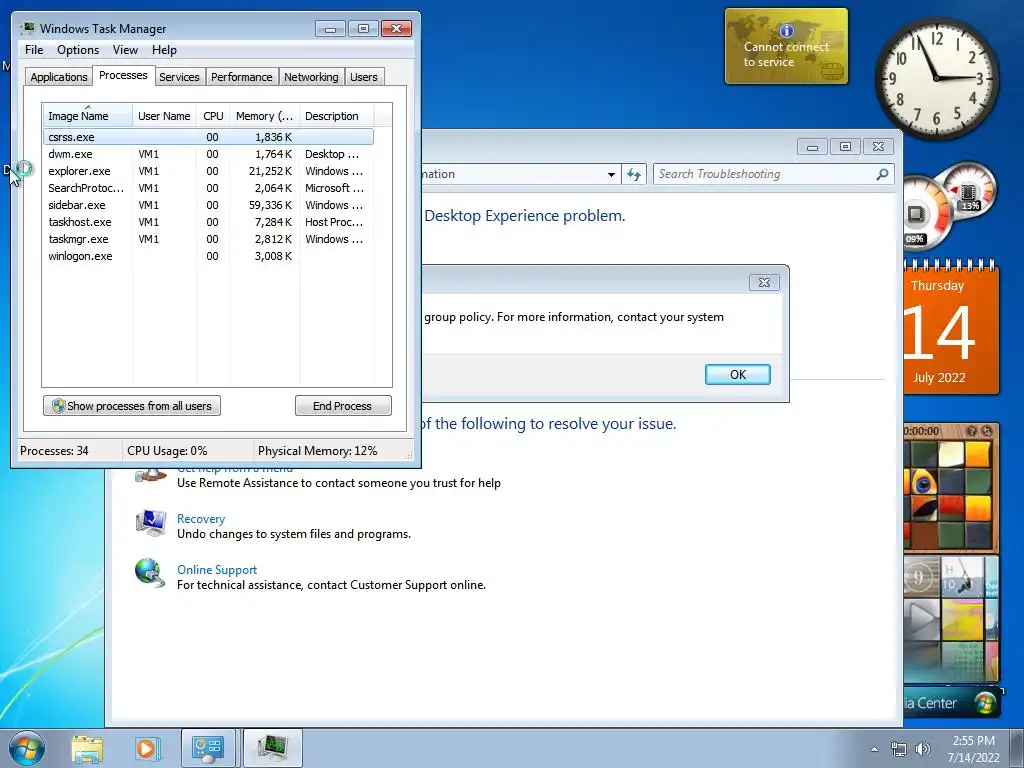The image size is (1024, 768).
Task: Select the explorer.exe process row
Action: click(x=208, y=171)
